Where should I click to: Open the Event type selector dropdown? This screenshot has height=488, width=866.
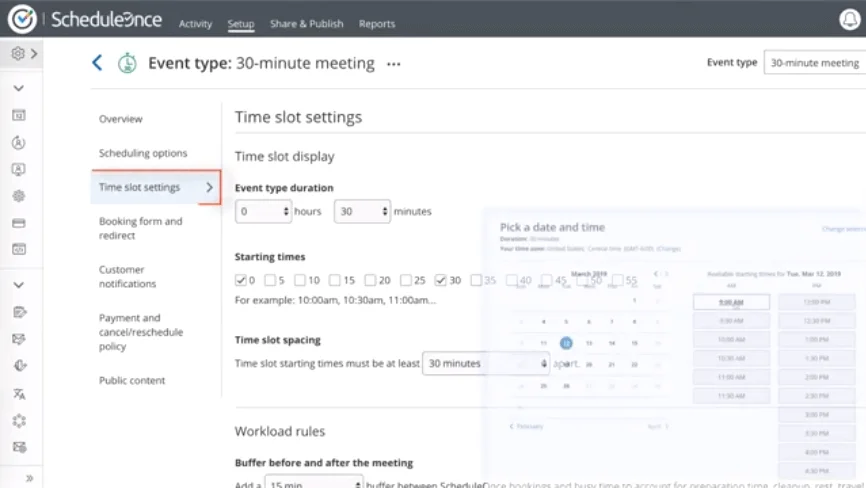[x=815, y=63]
